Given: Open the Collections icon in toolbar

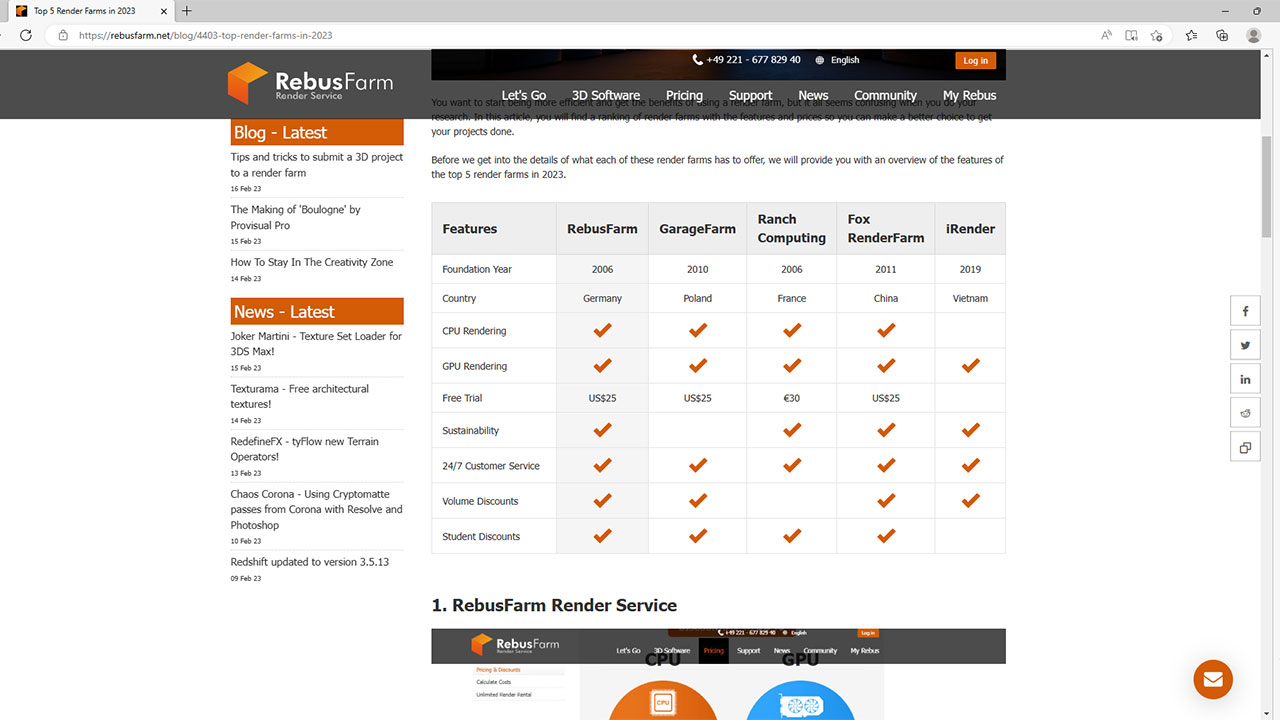Looking at the screenshot, I should pos(1222,35).
